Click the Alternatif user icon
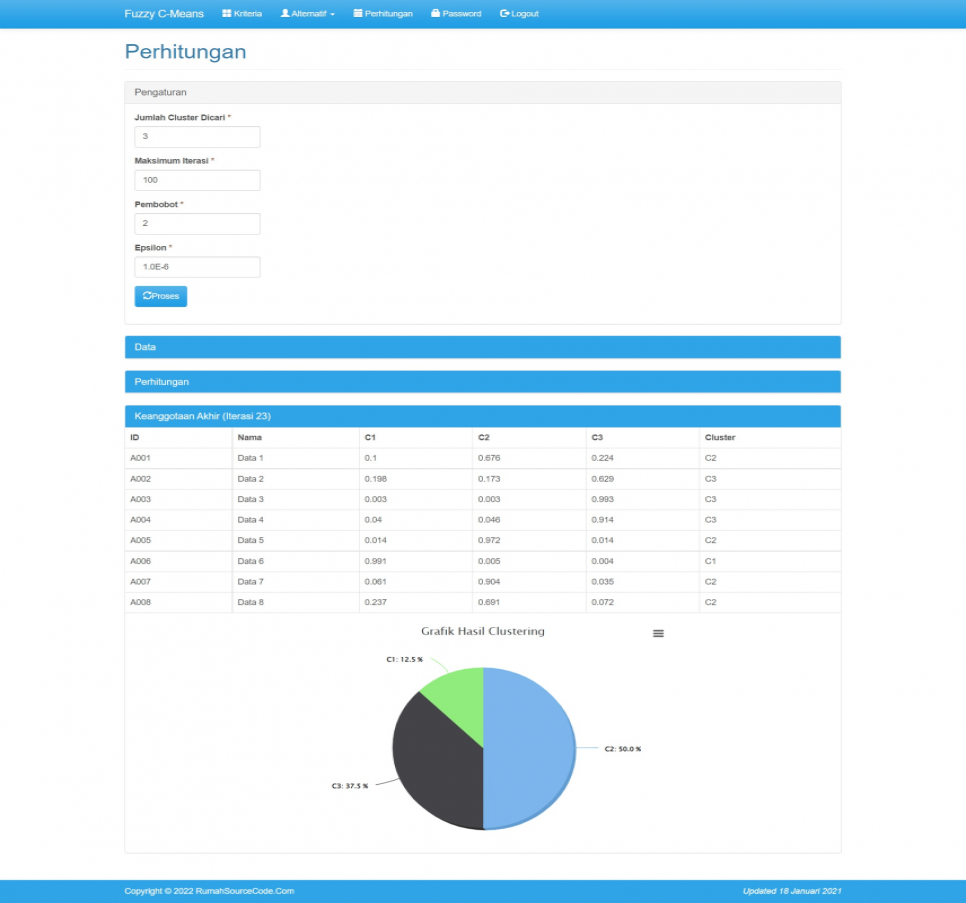The width and height of the screenshot is (966, 903). coord(285,14)
